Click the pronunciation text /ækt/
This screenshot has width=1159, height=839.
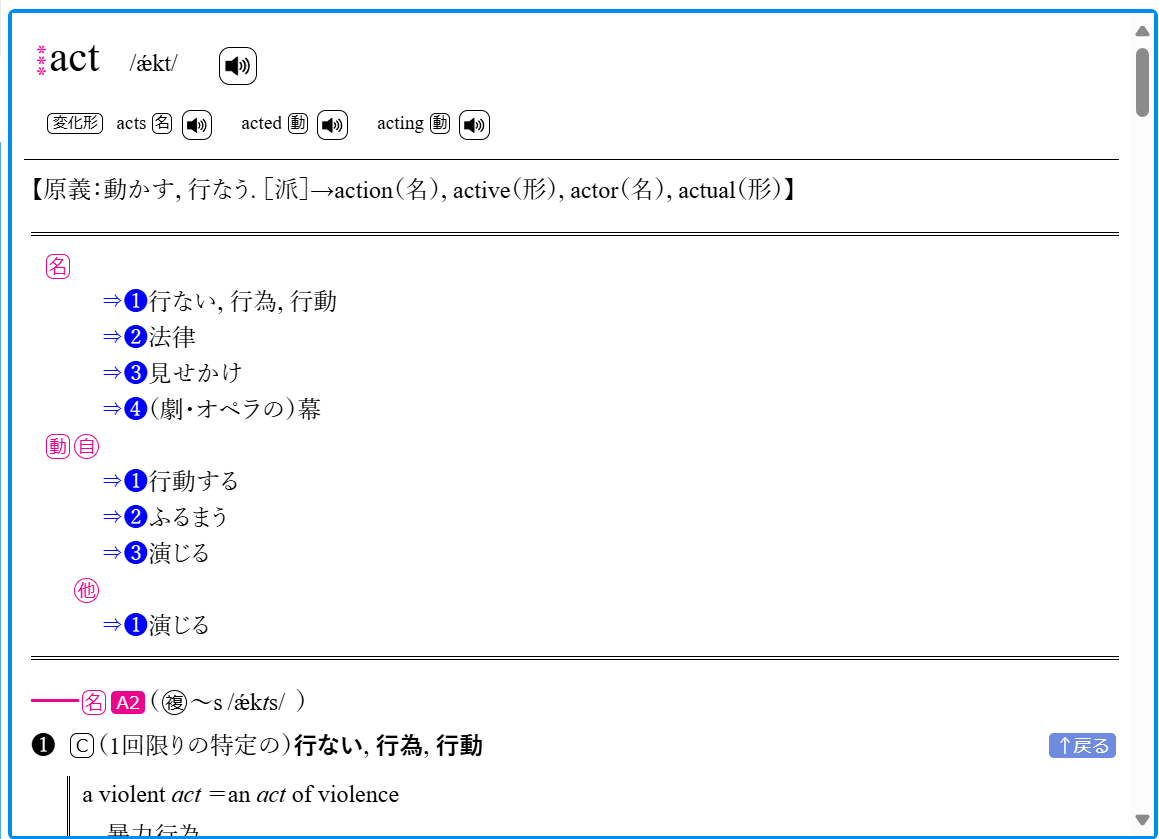pos(154,64)
